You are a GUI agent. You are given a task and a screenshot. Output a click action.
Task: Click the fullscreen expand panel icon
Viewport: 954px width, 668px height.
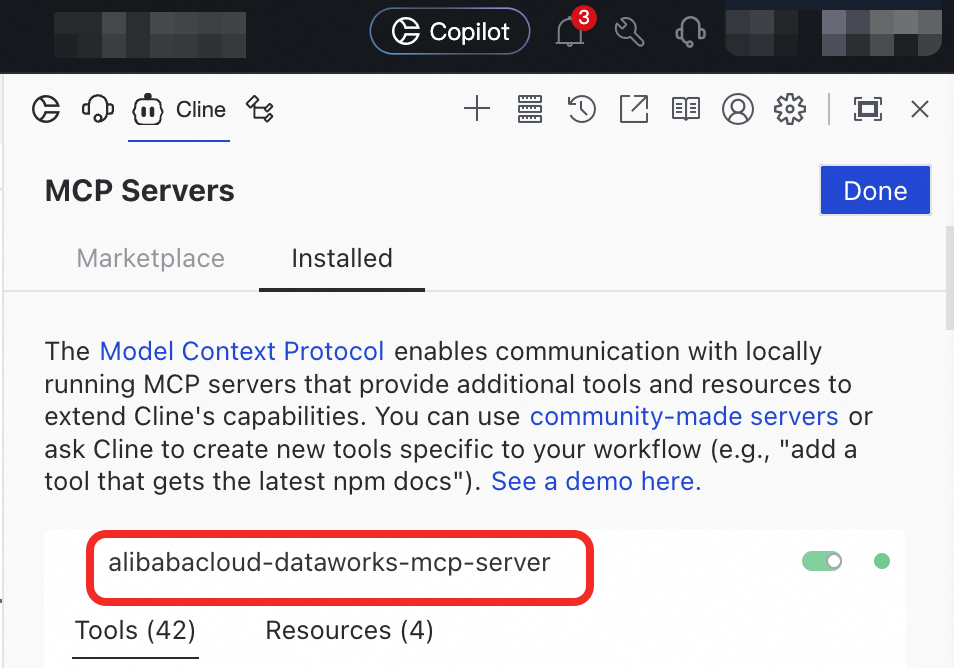(x=868, y=110)
